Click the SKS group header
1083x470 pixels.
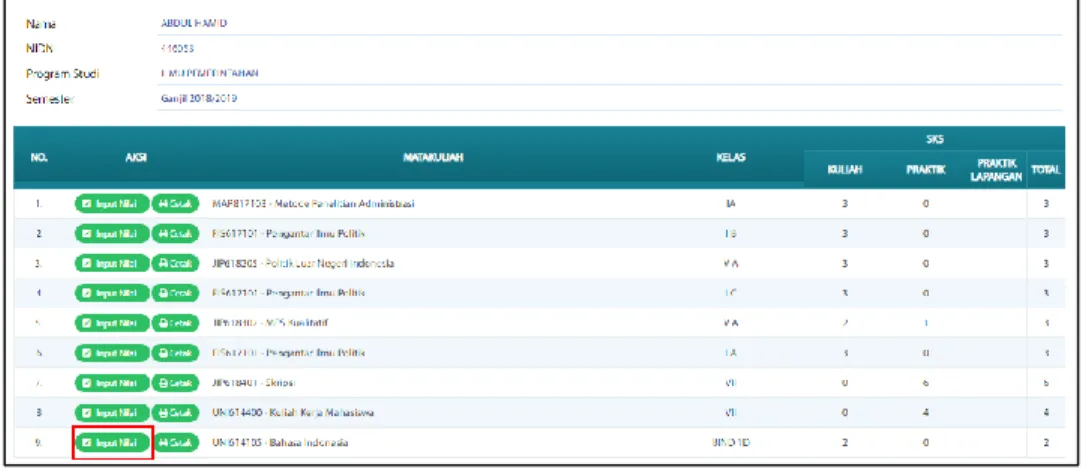(x=937, y=140)
